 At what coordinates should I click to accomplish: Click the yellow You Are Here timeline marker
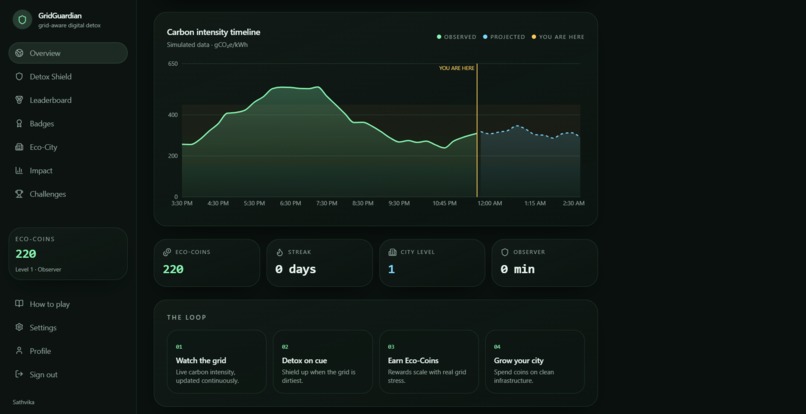click(x=477, y=130)
